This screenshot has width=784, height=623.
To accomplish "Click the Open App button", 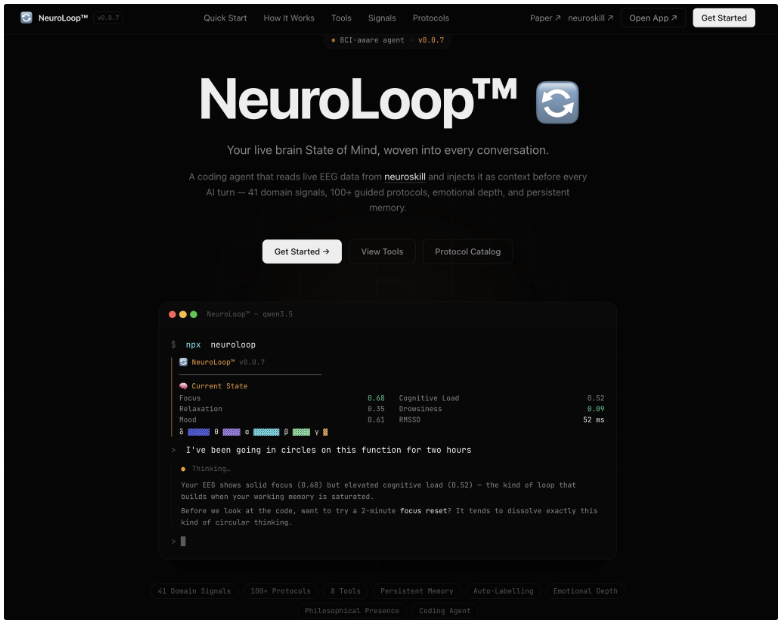I will point(653,18).
